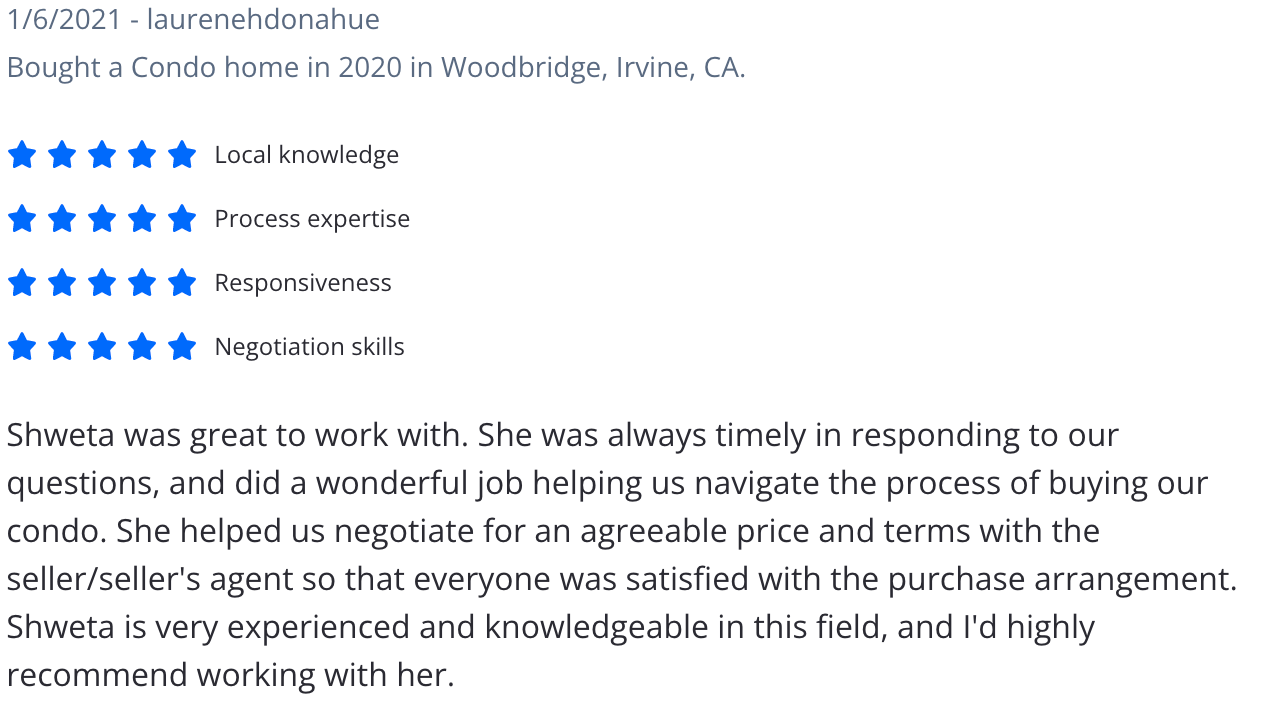Click the fourth star of Negotiation skills

[142, 347]
